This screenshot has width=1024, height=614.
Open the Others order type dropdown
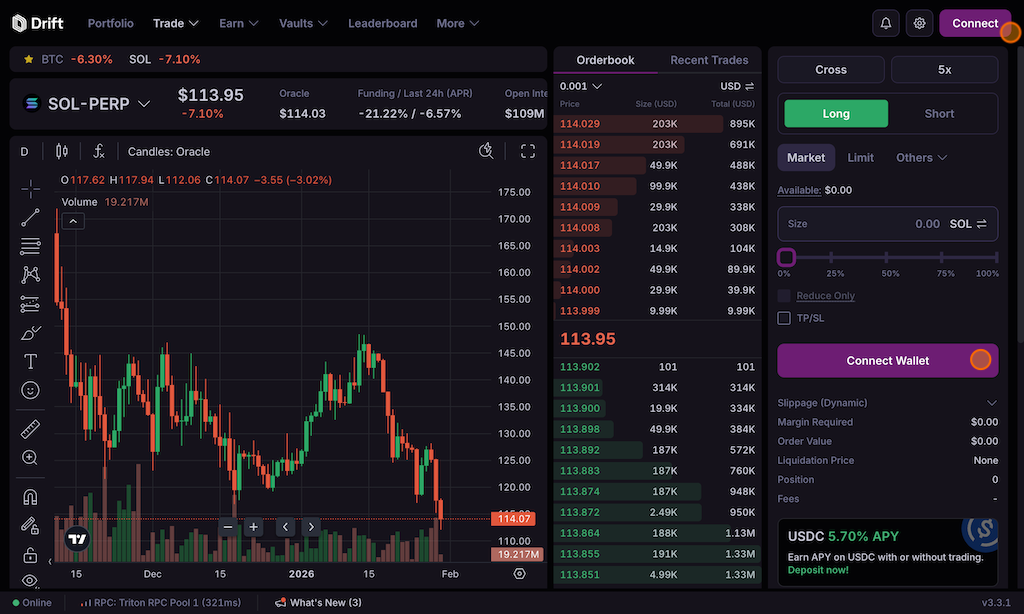point(920,158)
